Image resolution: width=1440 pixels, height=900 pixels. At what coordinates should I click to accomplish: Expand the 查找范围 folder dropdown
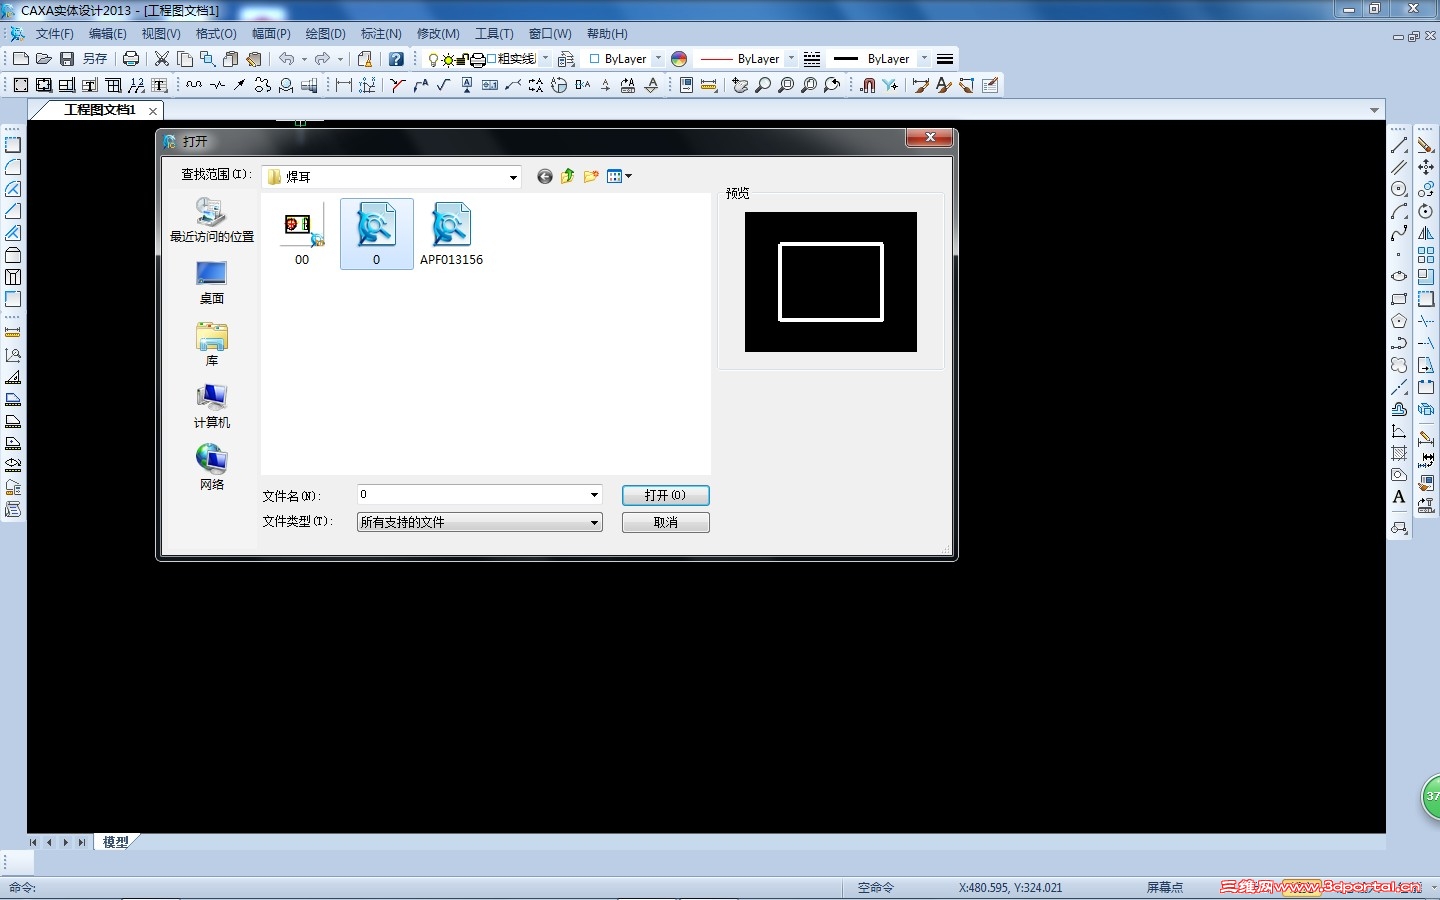tap(513, 177)
